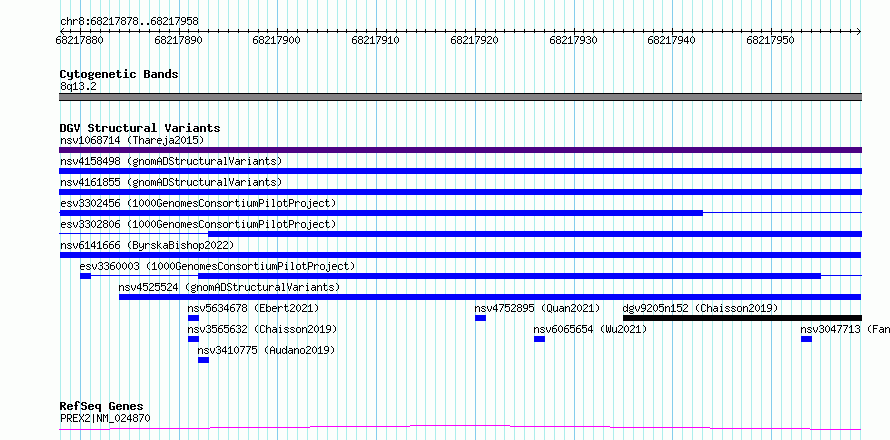Click the blue nsv4161855 variant bar
890x440 pixels.
tap(460, 192)
